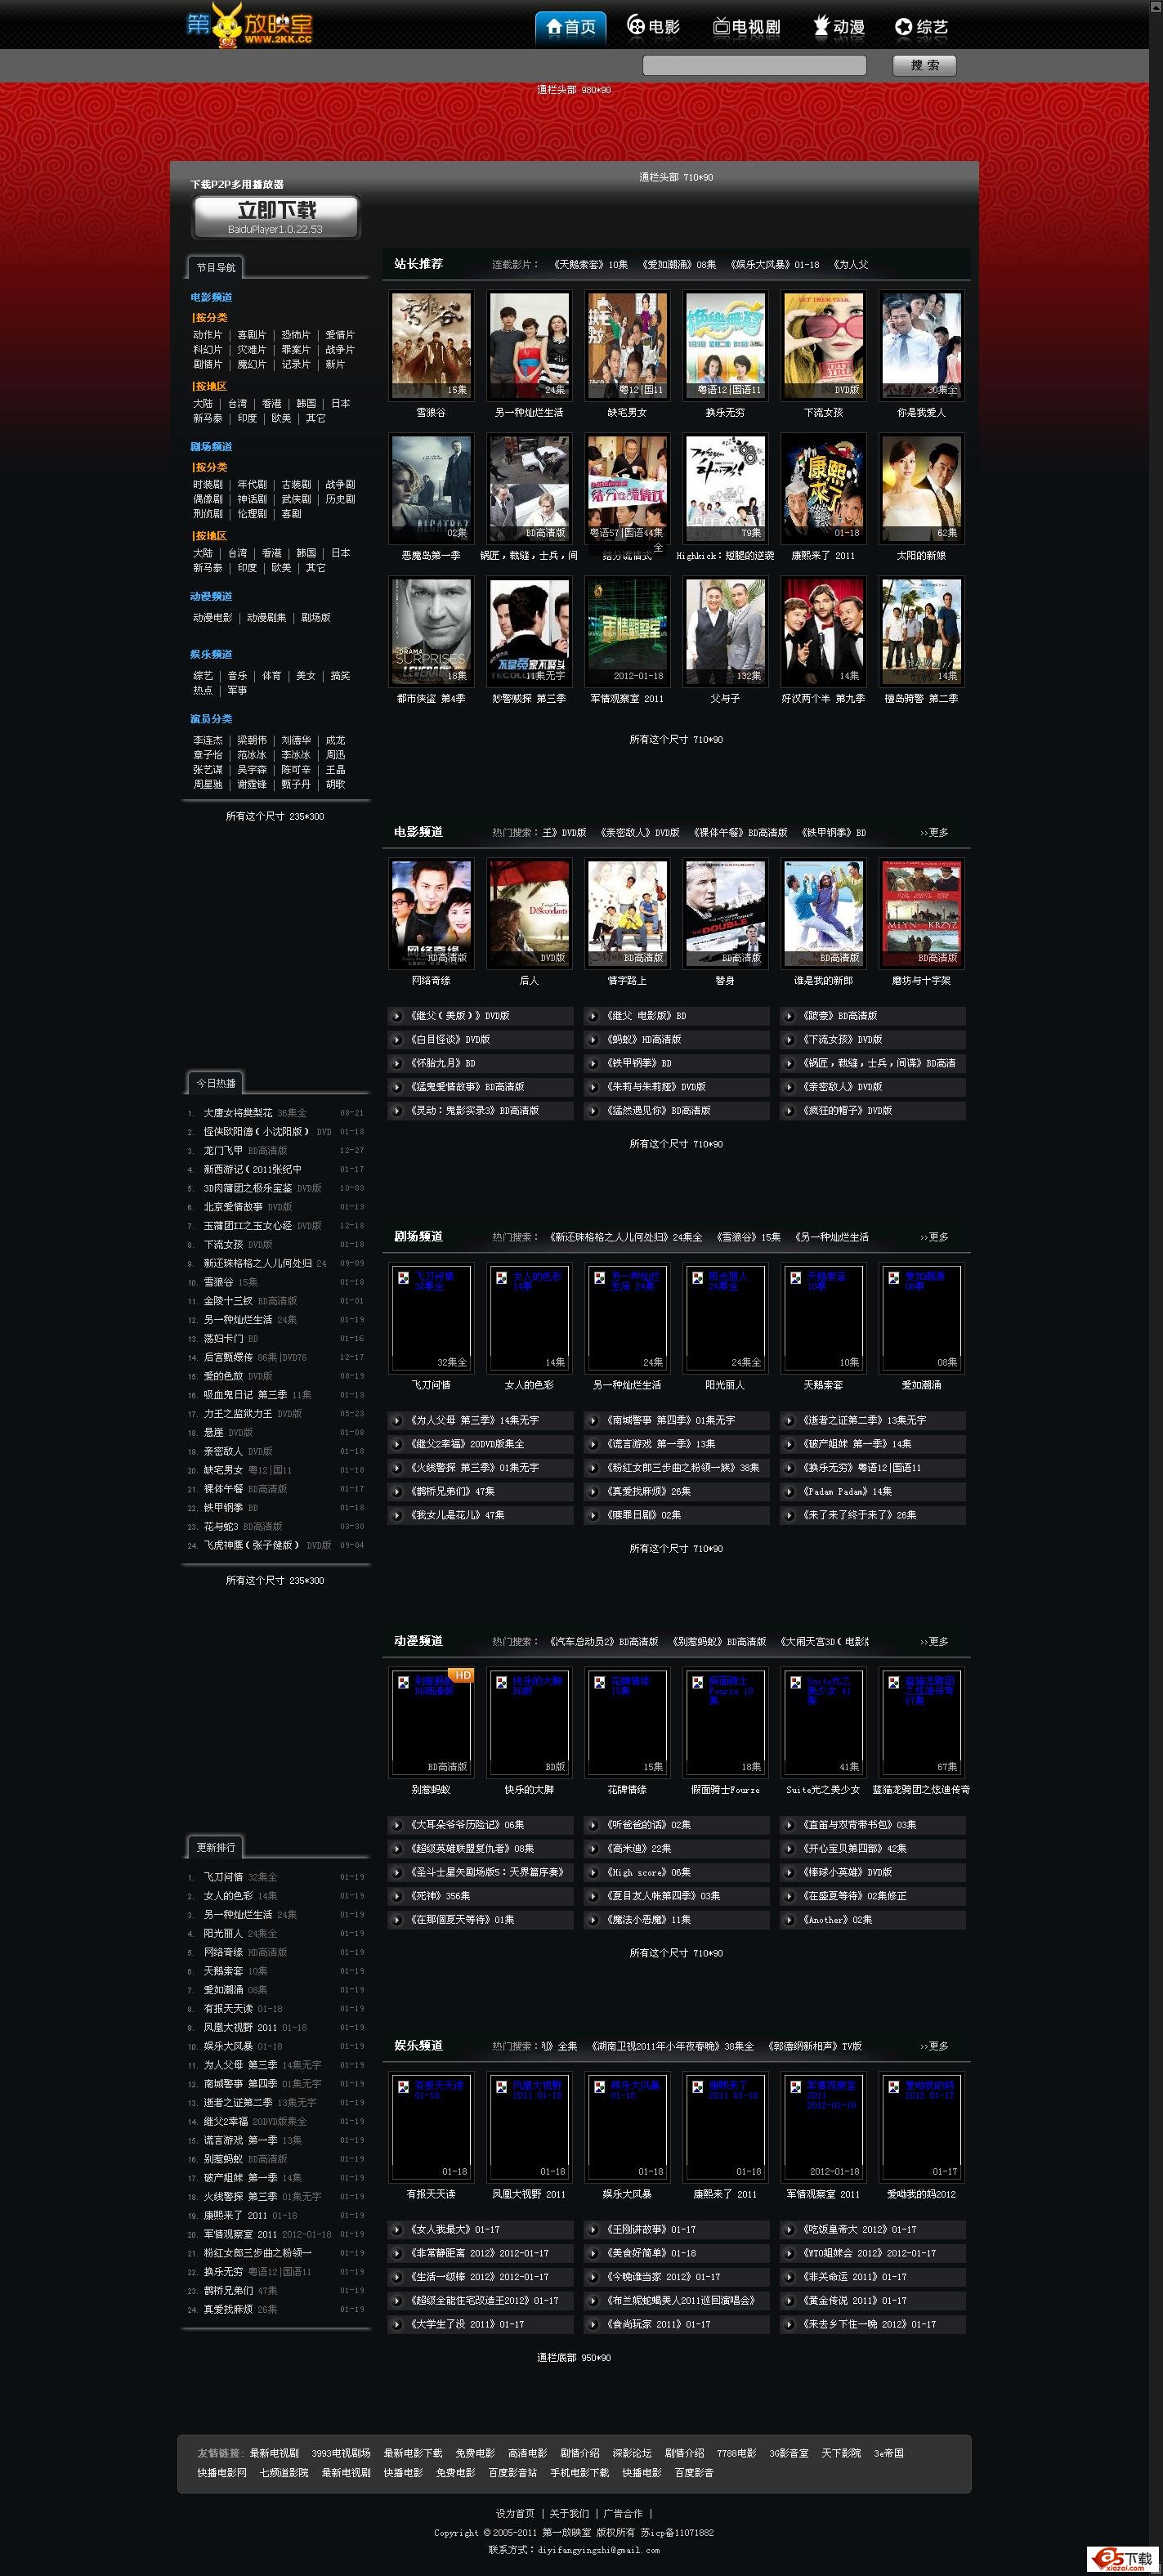Click the anime icon beside 动漫
This screenshot has height=2576, width=1163.
pyautogui.click(x=821, y=26)
